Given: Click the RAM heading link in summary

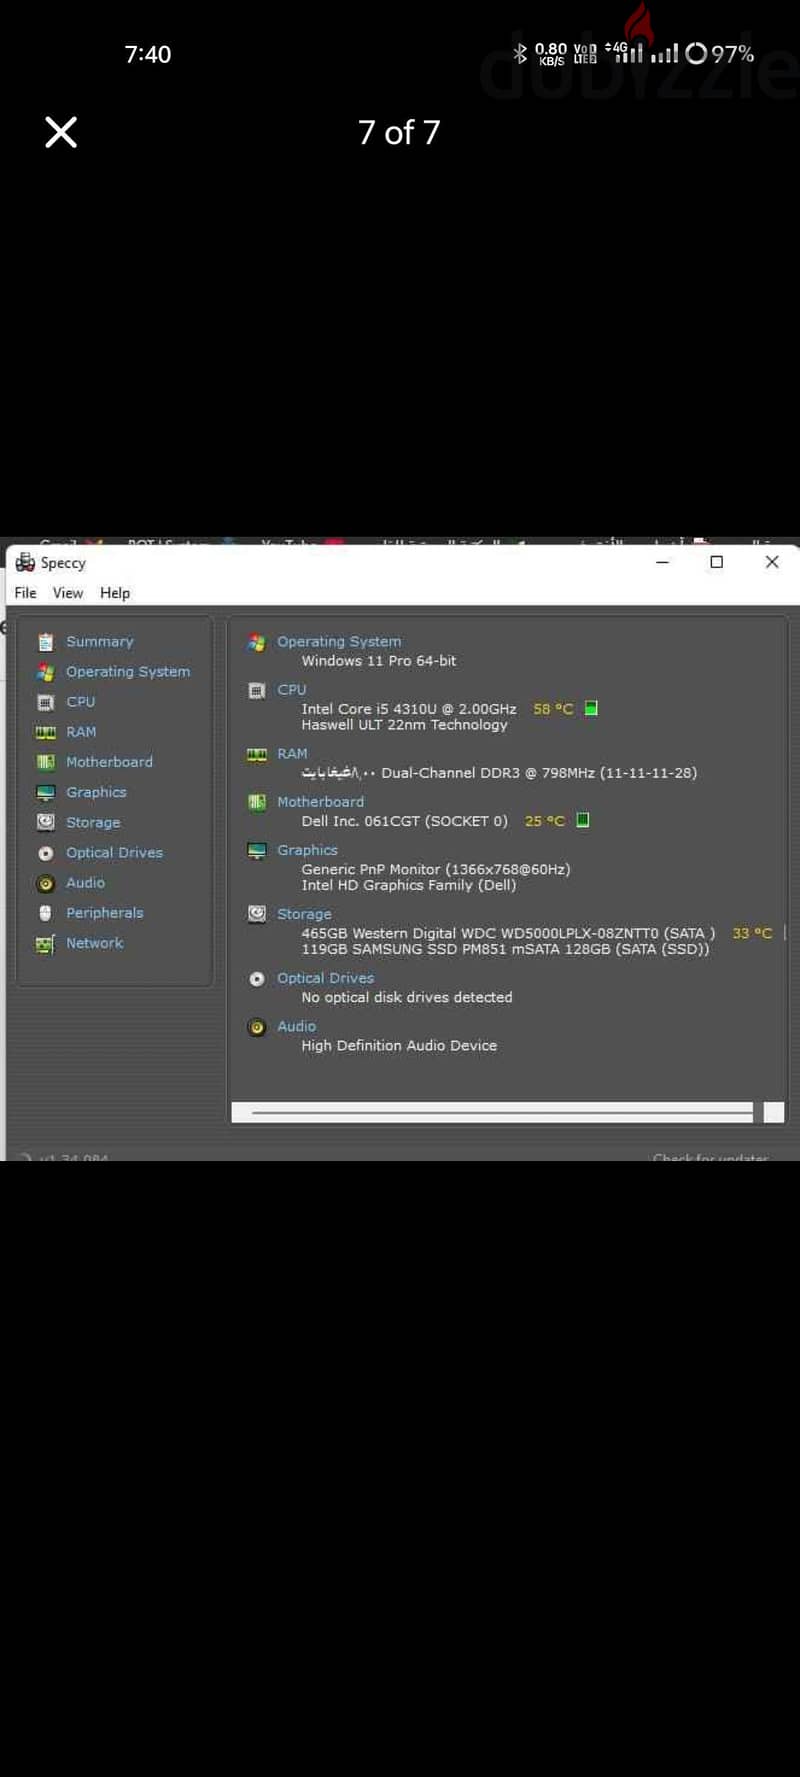Looking at the screenshot, I should [293, 754].
